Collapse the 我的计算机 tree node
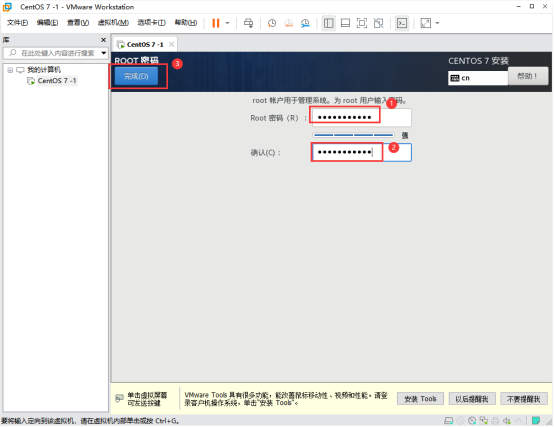The width and height of the screenshot is (554, 427). (x=10, y=70)
